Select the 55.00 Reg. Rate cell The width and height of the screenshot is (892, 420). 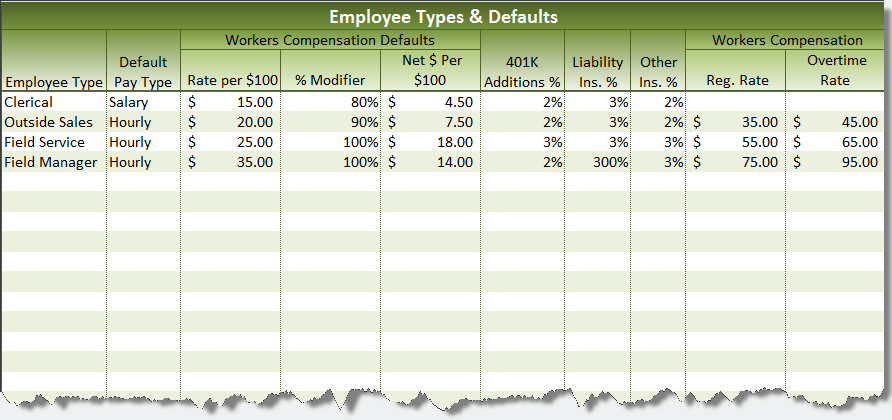pos(736,142)
